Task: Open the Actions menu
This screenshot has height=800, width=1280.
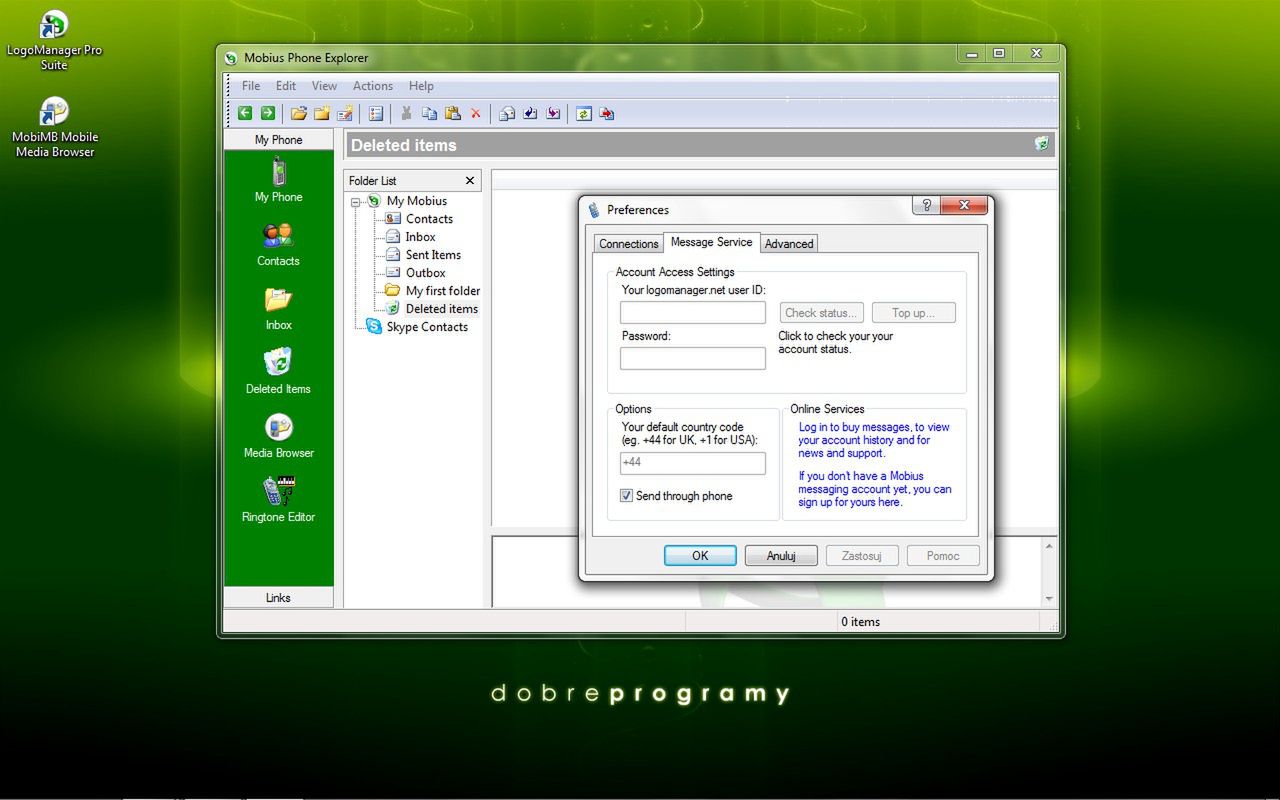Action: click(373, 86)
